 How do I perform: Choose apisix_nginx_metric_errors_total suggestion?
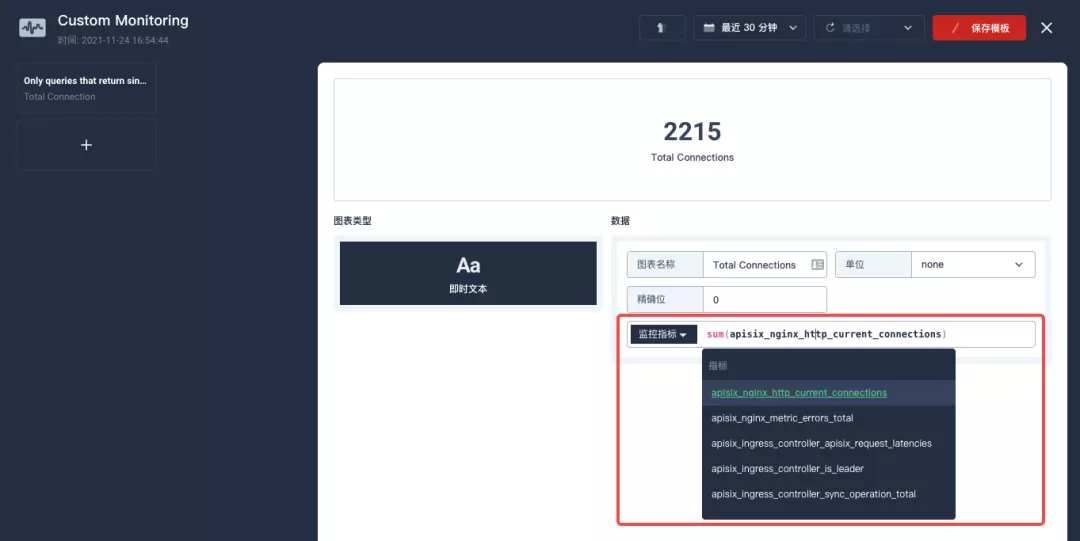coord(829,418)
